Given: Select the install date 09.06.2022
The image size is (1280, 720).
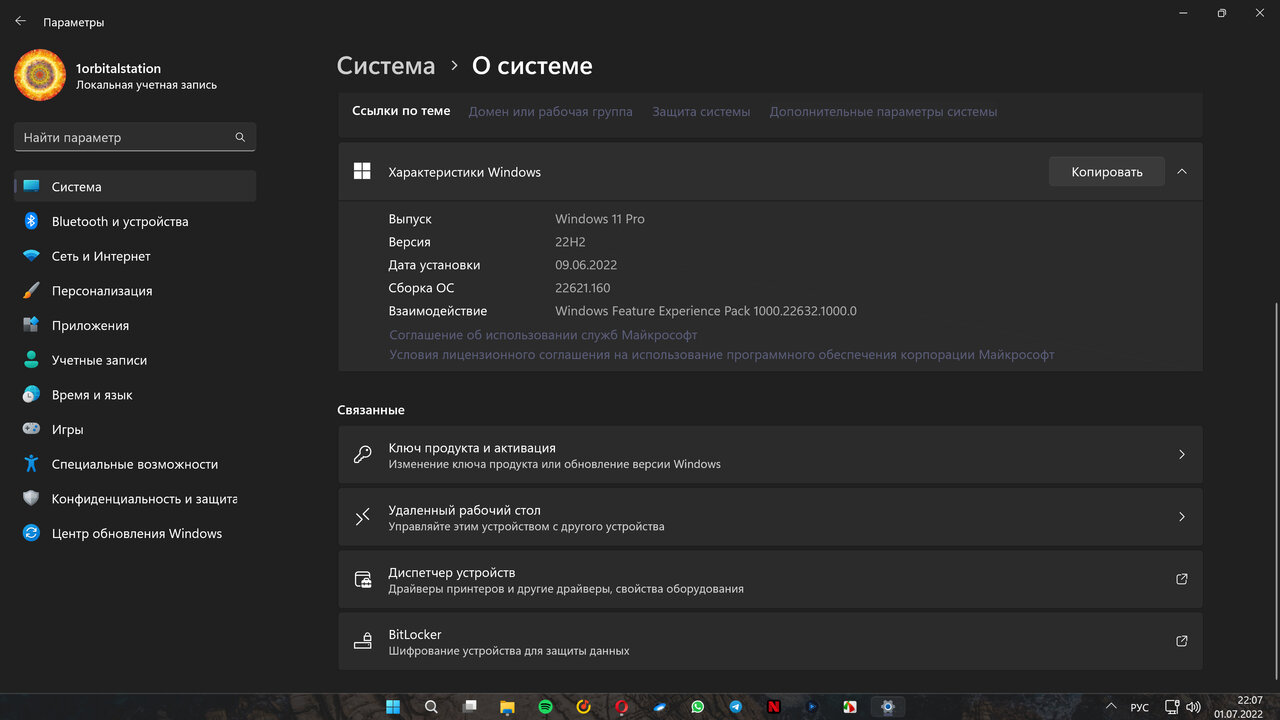Looking at the screenshot, I should click(586, 265).
